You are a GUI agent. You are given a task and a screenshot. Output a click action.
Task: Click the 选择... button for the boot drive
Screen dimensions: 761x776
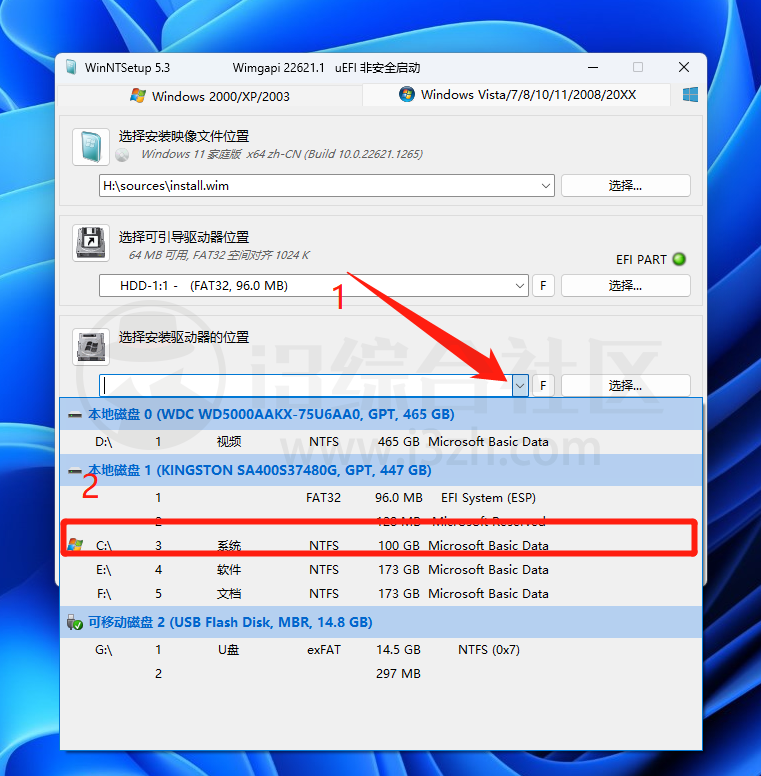point(625,286)
